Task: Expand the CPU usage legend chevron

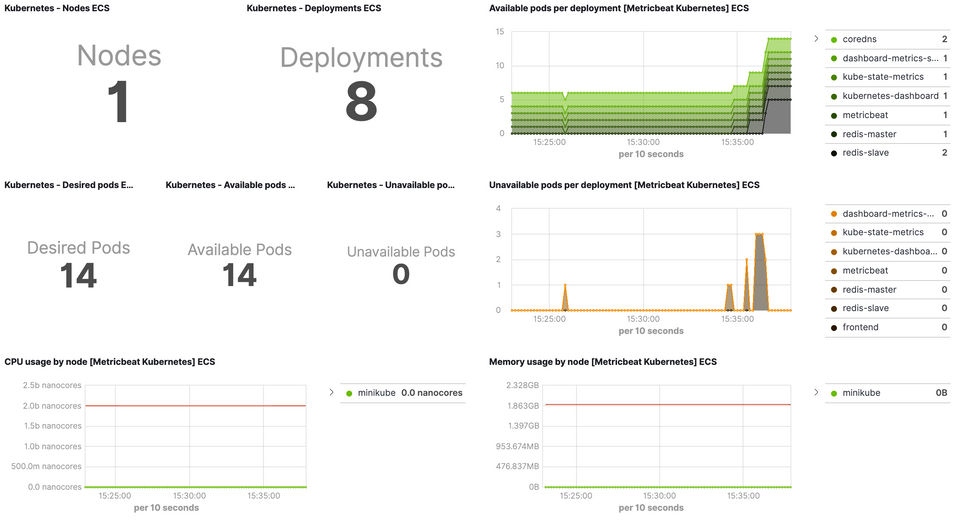Action: point(331,392)
